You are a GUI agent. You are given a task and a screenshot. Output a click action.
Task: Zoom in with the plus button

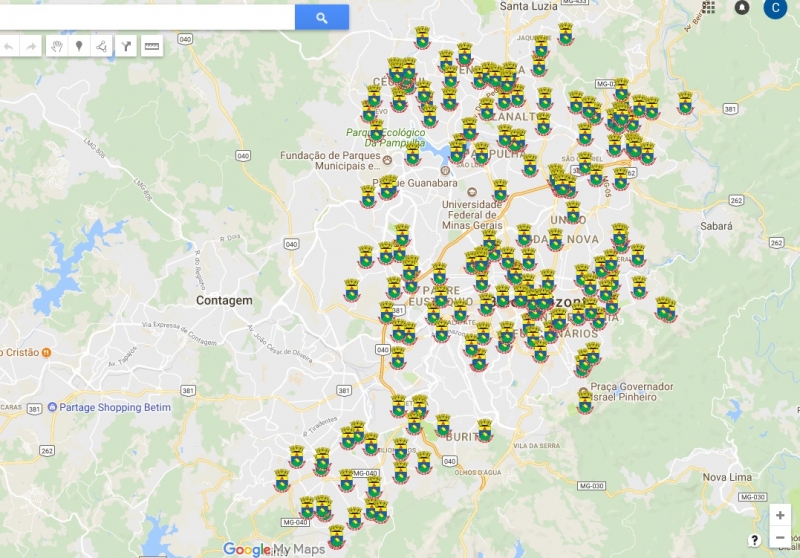pos(780,516)
